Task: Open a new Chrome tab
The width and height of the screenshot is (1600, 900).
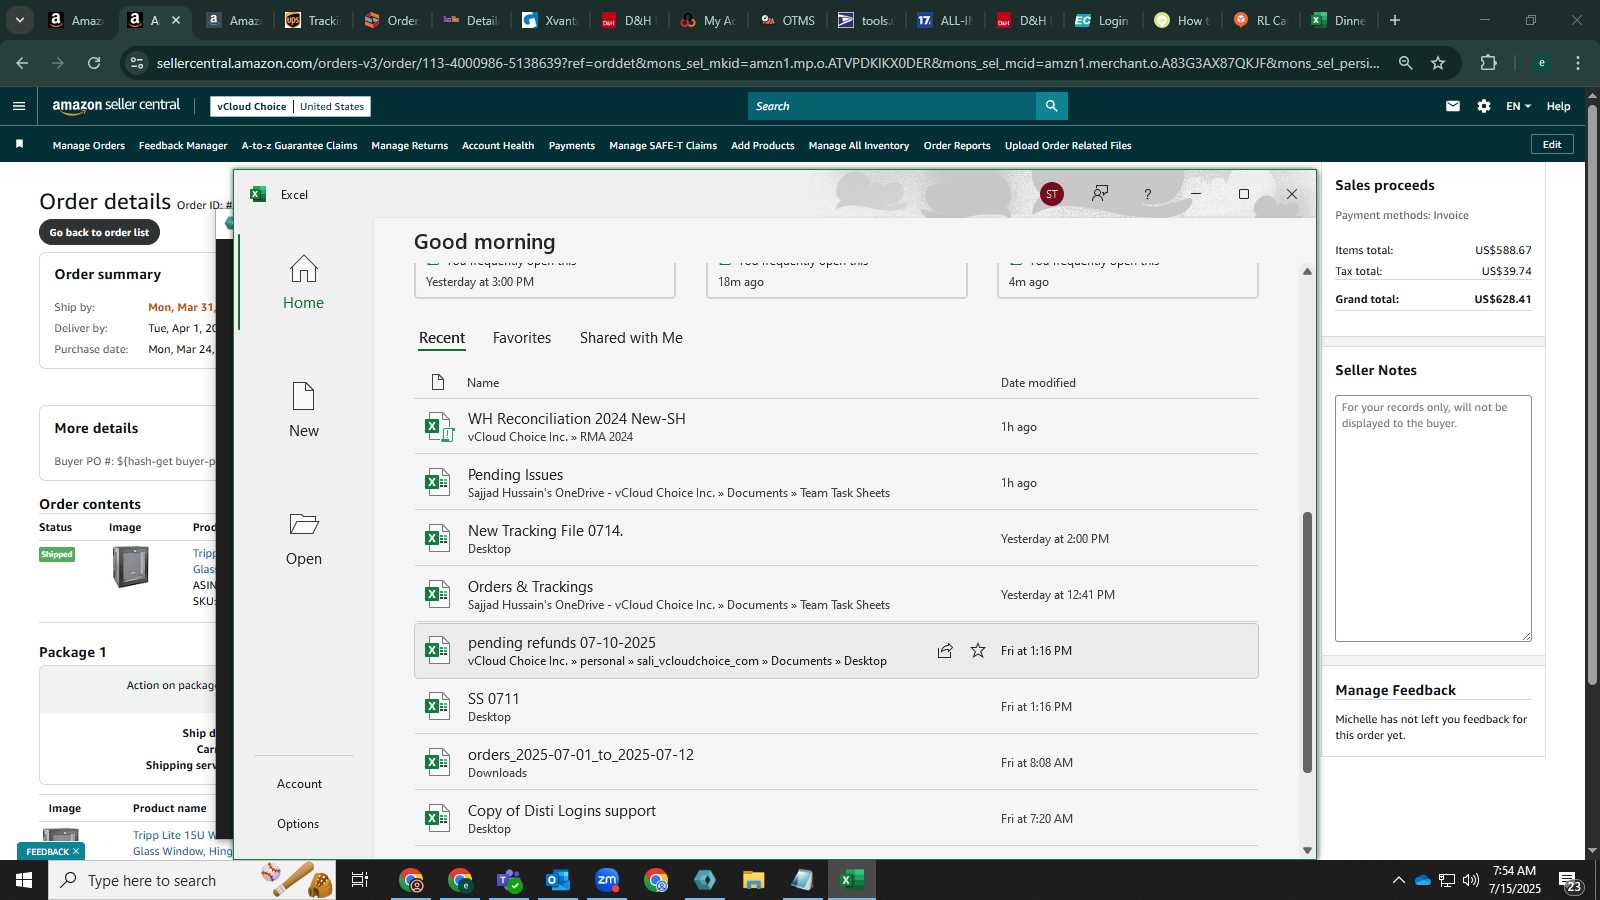Action: 1395,20
